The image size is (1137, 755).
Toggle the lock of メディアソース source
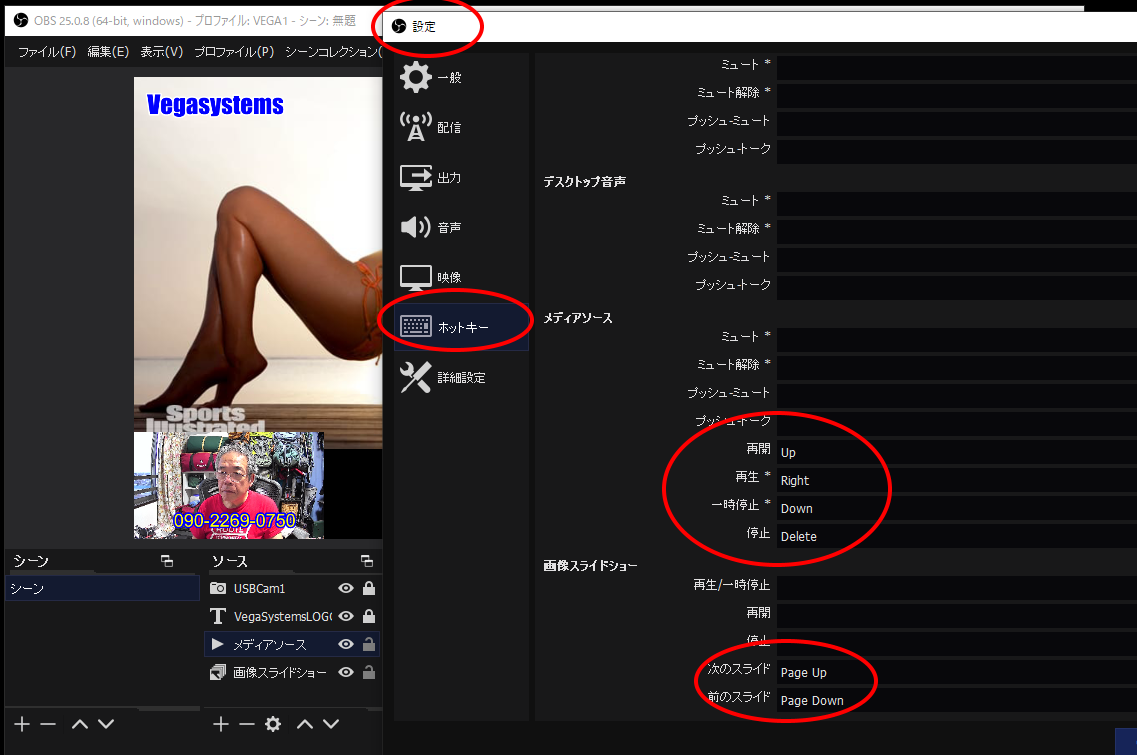[369, 644]
